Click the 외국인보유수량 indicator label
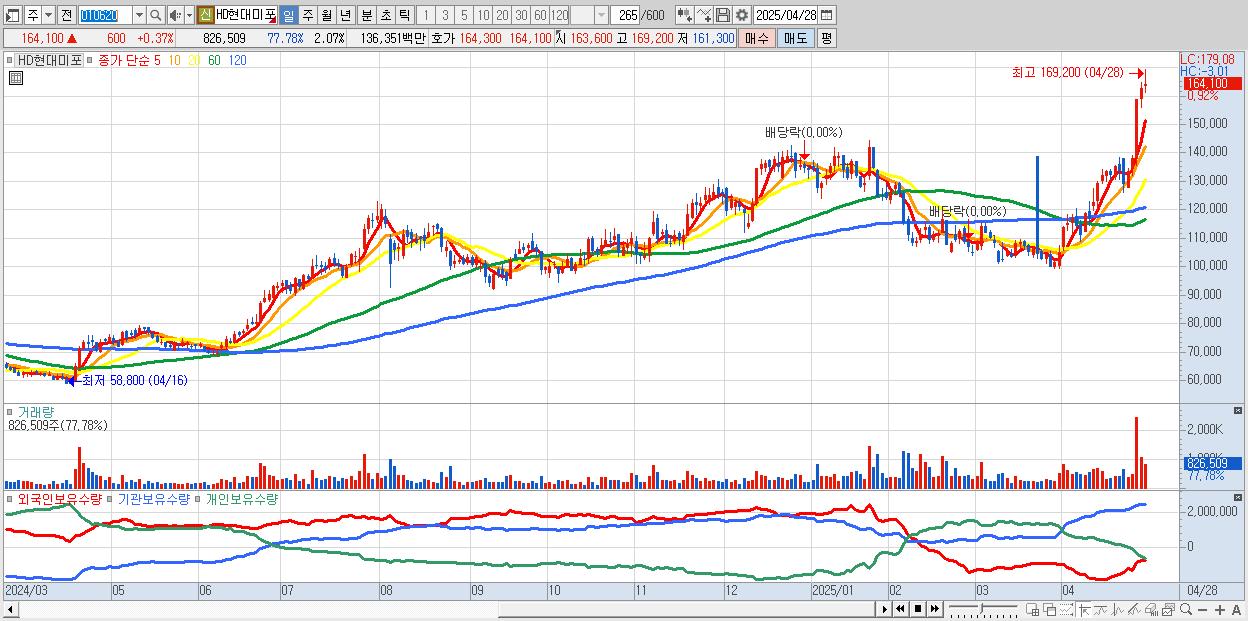This screenshot has width=1248, height=621. pyautogui.click(x=59, y=498)
